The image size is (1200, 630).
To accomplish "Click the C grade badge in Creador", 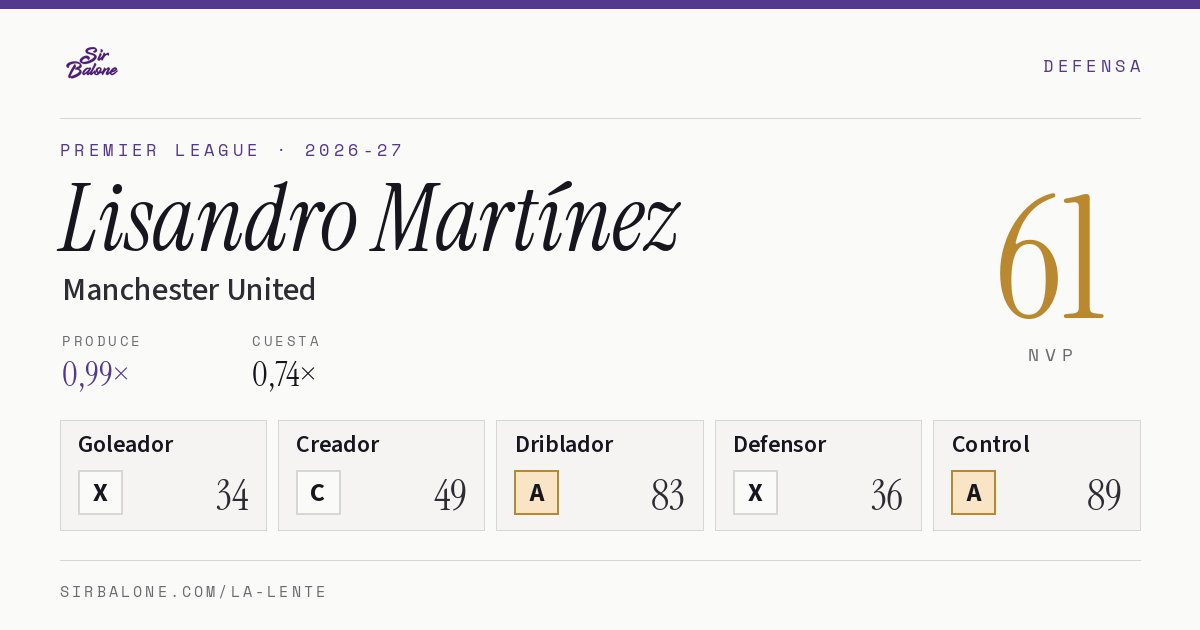I will [318, 492].
